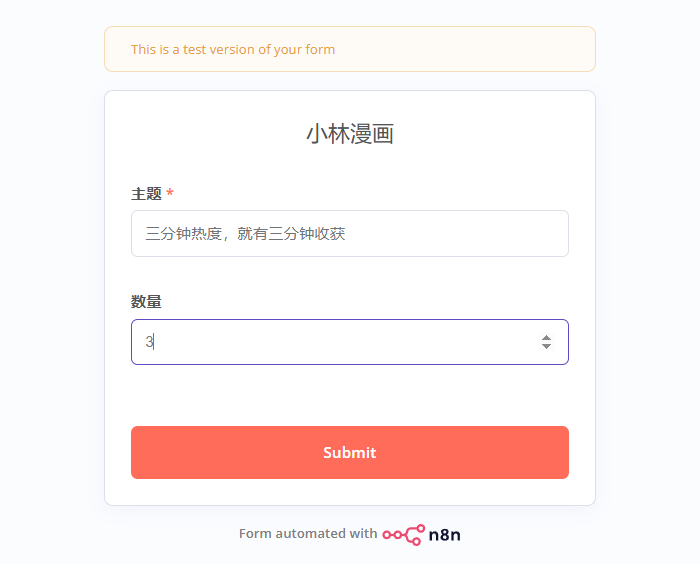Click the "This is a test version" text
The height and width of the screenshot is (564, 700).
tap(233, 49)
